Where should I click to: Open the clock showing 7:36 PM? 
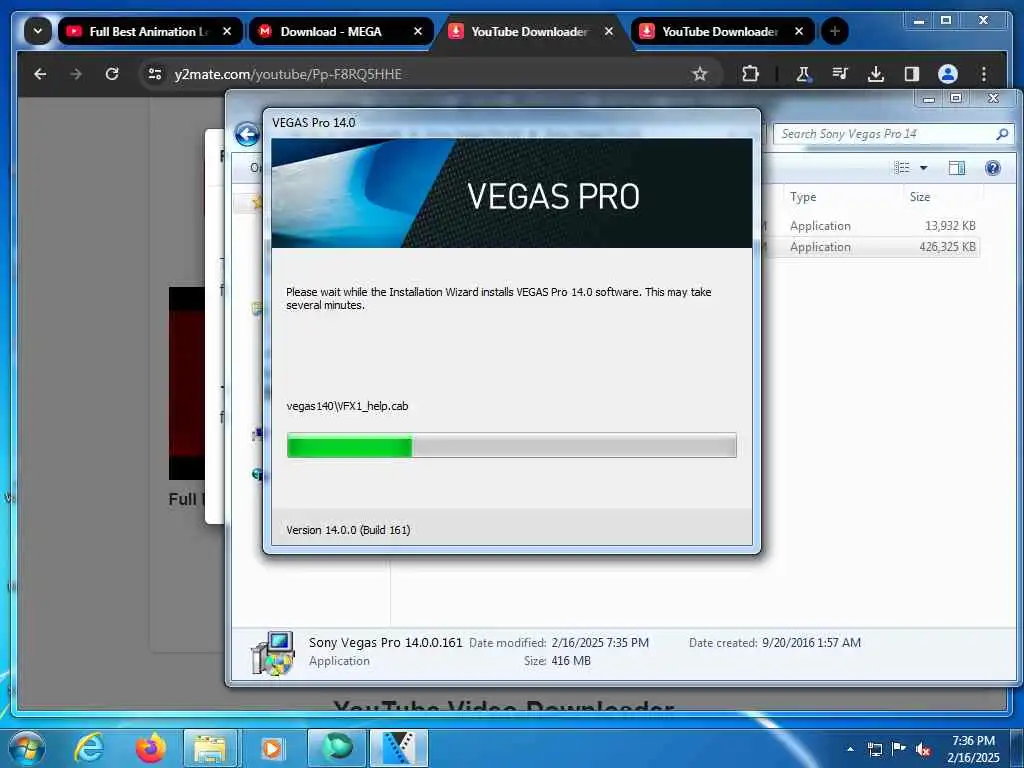[x=973, y=749]
